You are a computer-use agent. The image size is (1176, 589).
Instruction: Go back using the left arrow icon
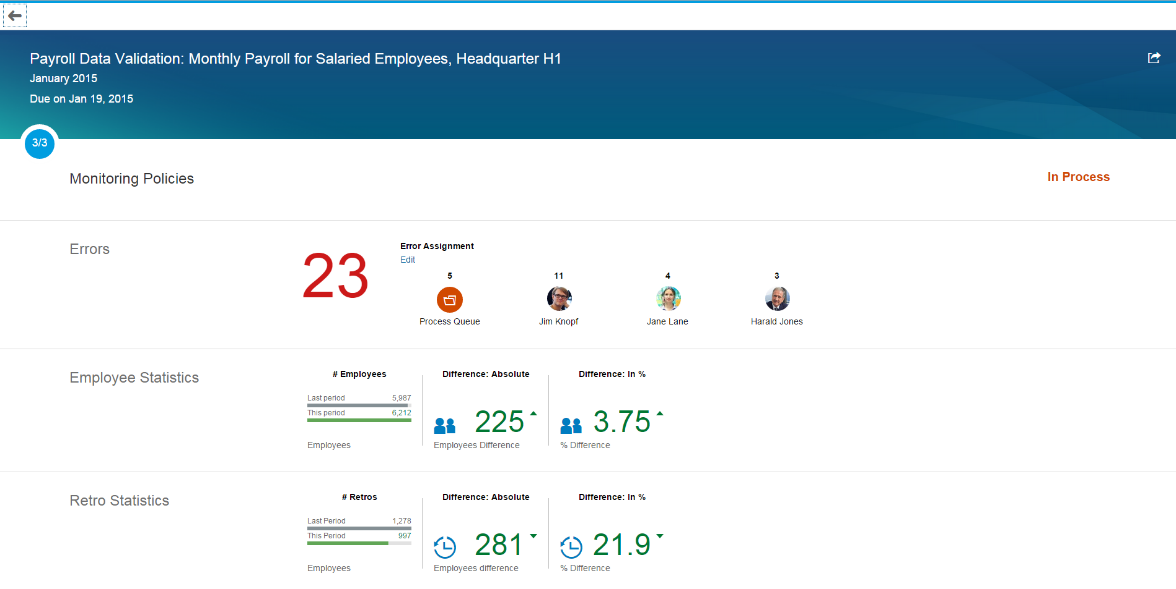[x=14, y=15]
